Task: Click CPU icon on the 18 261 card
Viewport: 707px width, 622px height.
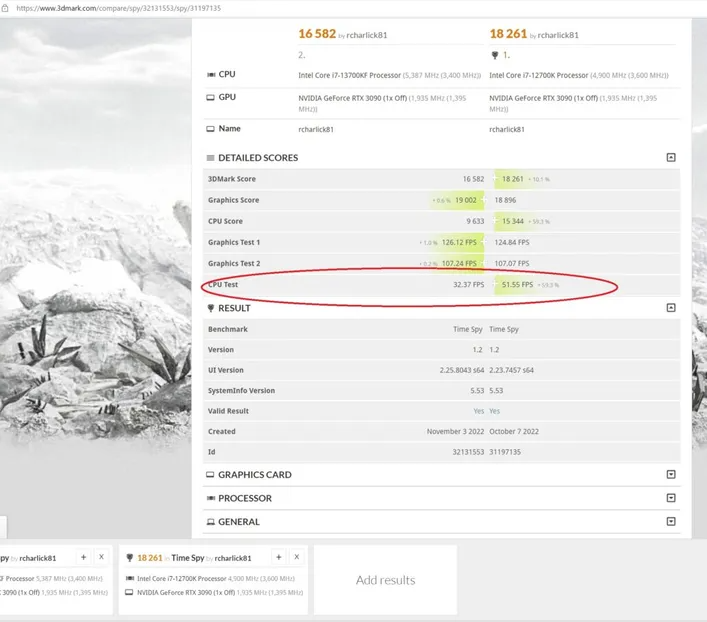Action: coord(130,578)
